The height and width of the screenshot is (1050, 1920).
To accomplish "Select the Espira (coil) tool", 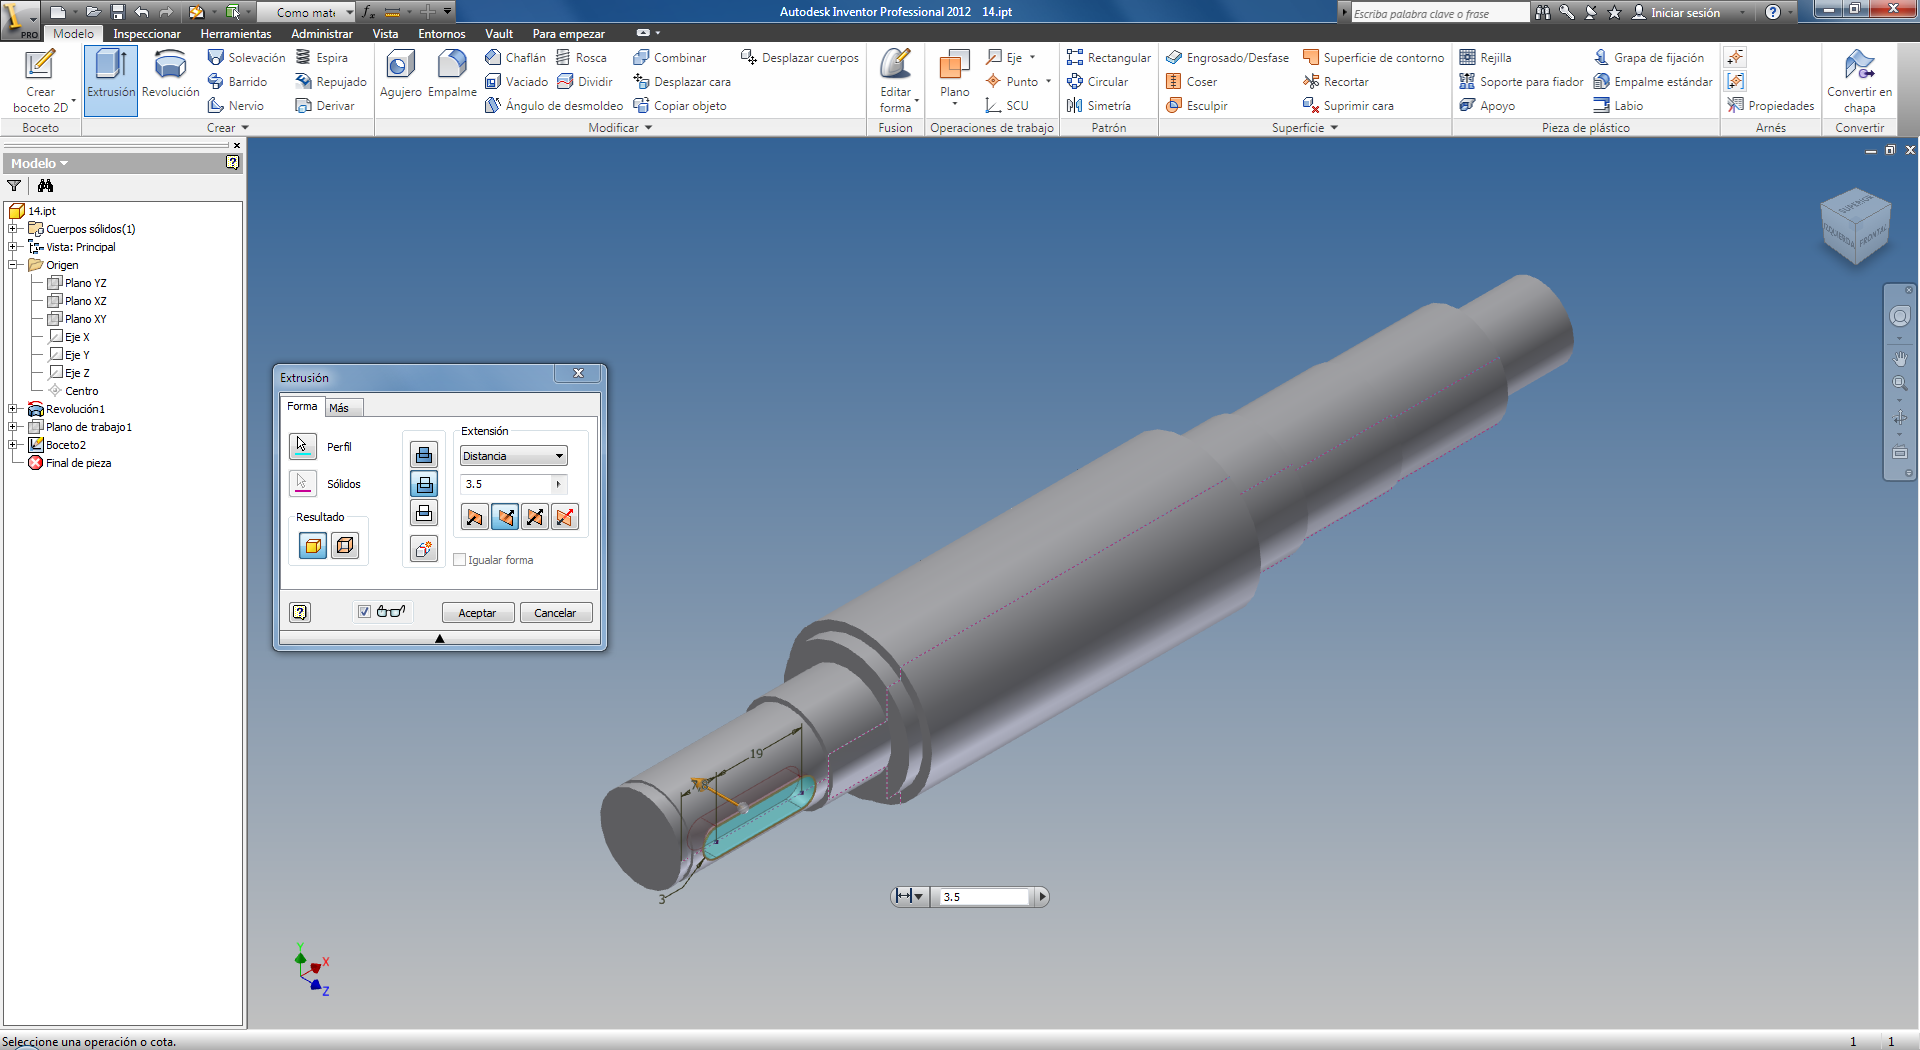I will click(x=322, y=58).
